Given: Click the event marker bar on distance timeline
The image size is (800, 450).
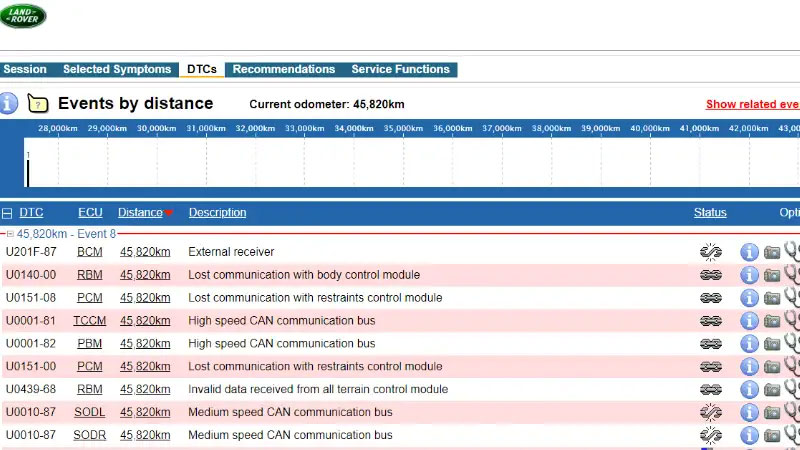Looking at the screenshot, I should click(28, 172).
